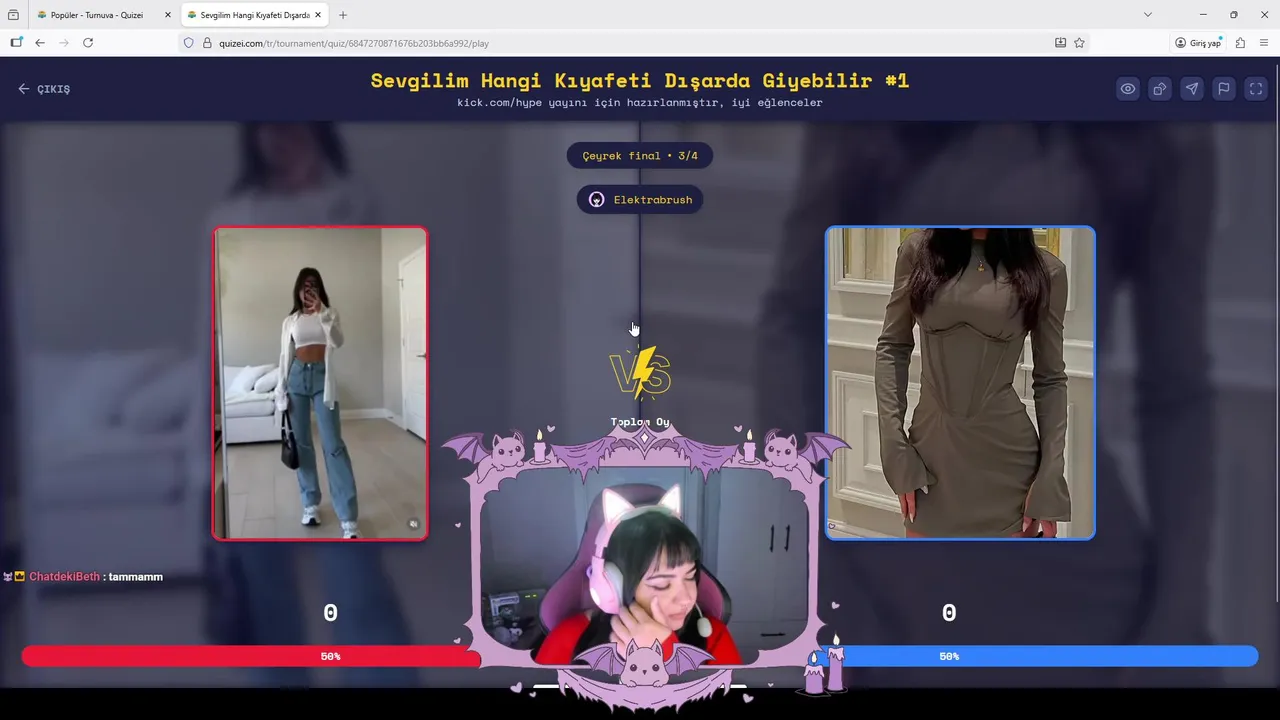Click the Çeyrek final 3/4 round label

tap(640, 156)
